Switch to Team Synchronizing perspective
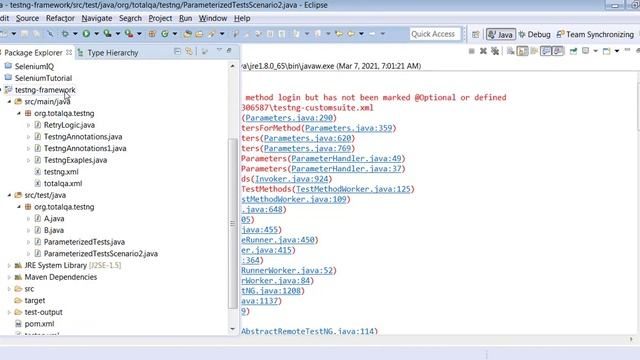 pyautogui.click(x=596, y=35)
